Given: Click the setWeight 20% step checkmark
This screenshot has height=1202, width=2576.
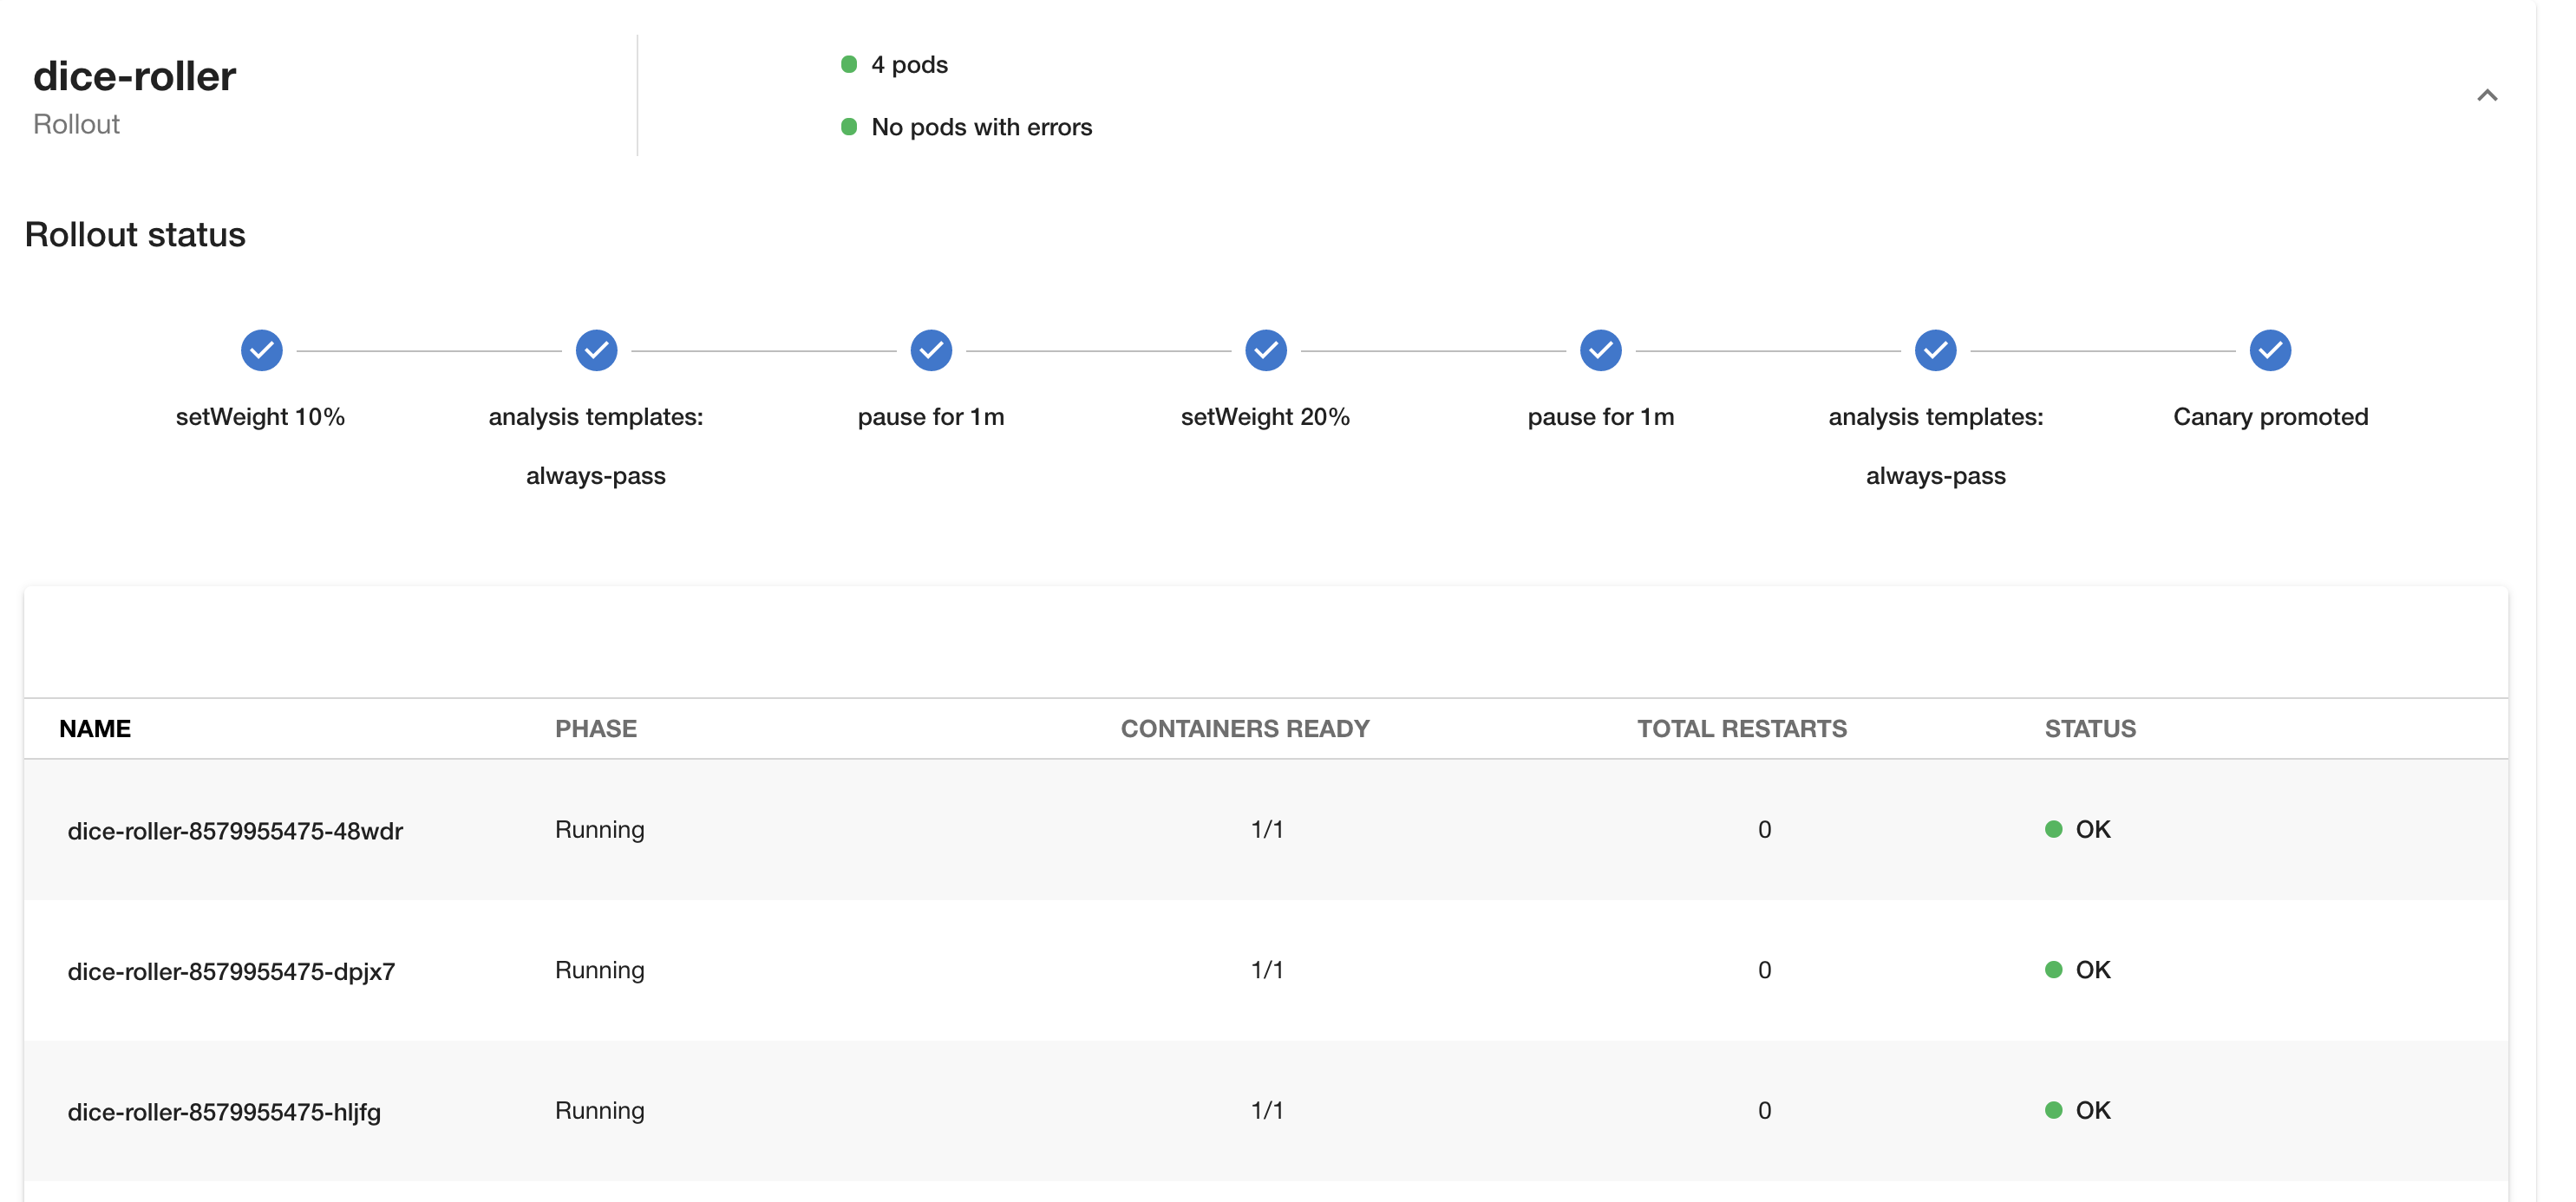Looking at the screenshot, I should 1265,350.
